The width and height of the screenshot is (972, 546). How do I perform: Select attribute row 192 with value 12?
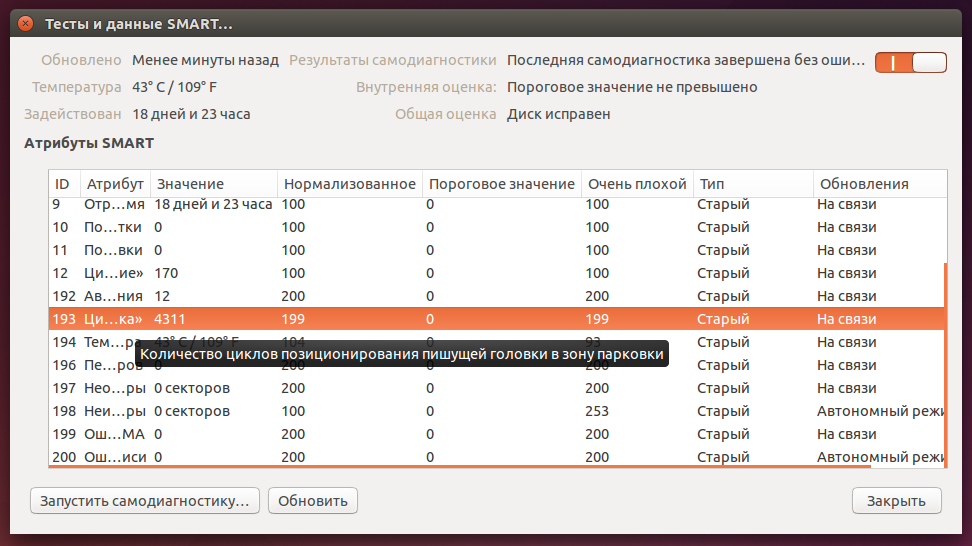400,296
